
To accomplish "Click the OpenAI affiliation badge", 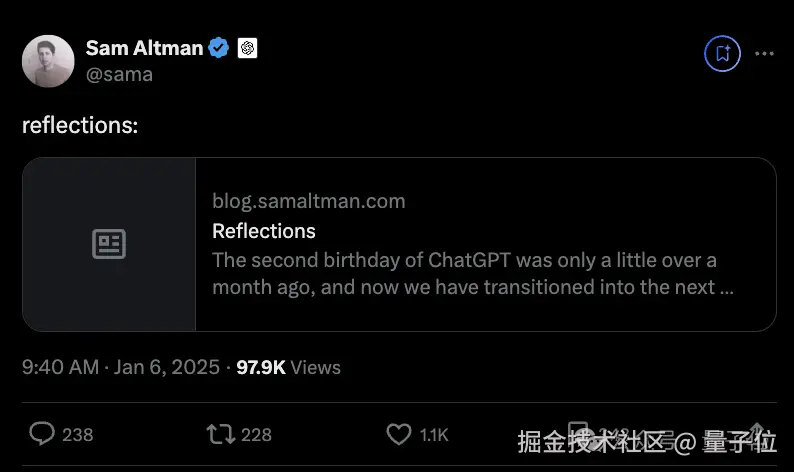I will tap(248, 48).
